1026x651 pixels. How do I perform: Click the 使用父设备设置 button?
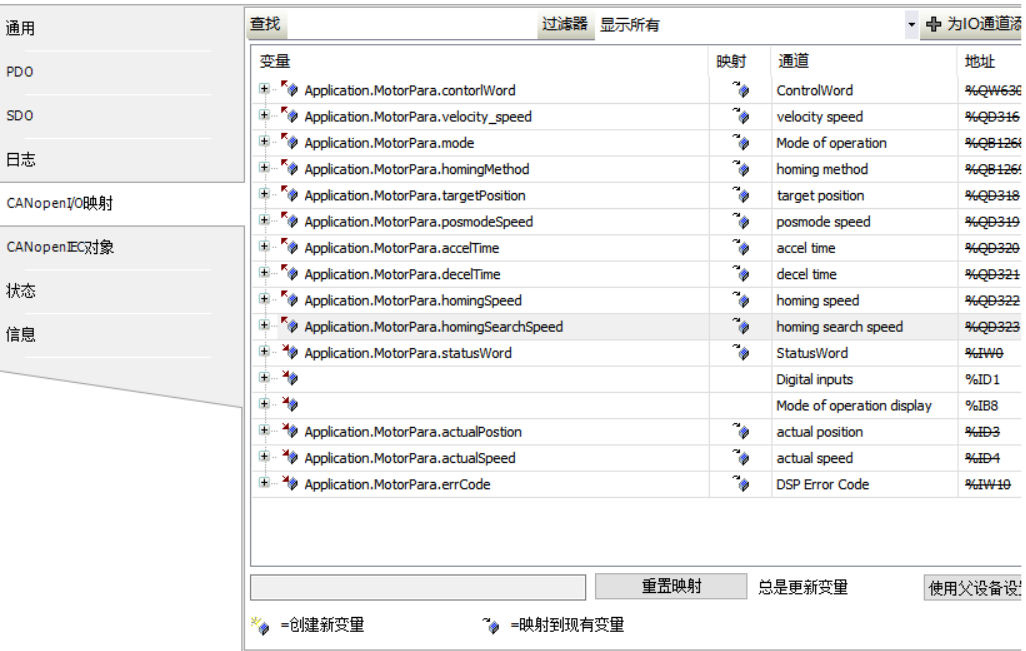[974, 588]
